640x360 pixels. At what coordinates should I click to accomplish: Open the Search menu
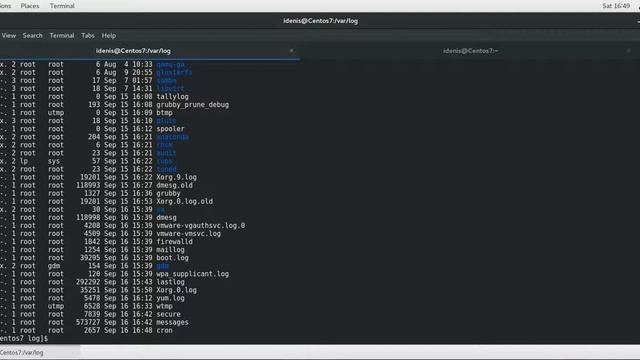pos(33,36)
